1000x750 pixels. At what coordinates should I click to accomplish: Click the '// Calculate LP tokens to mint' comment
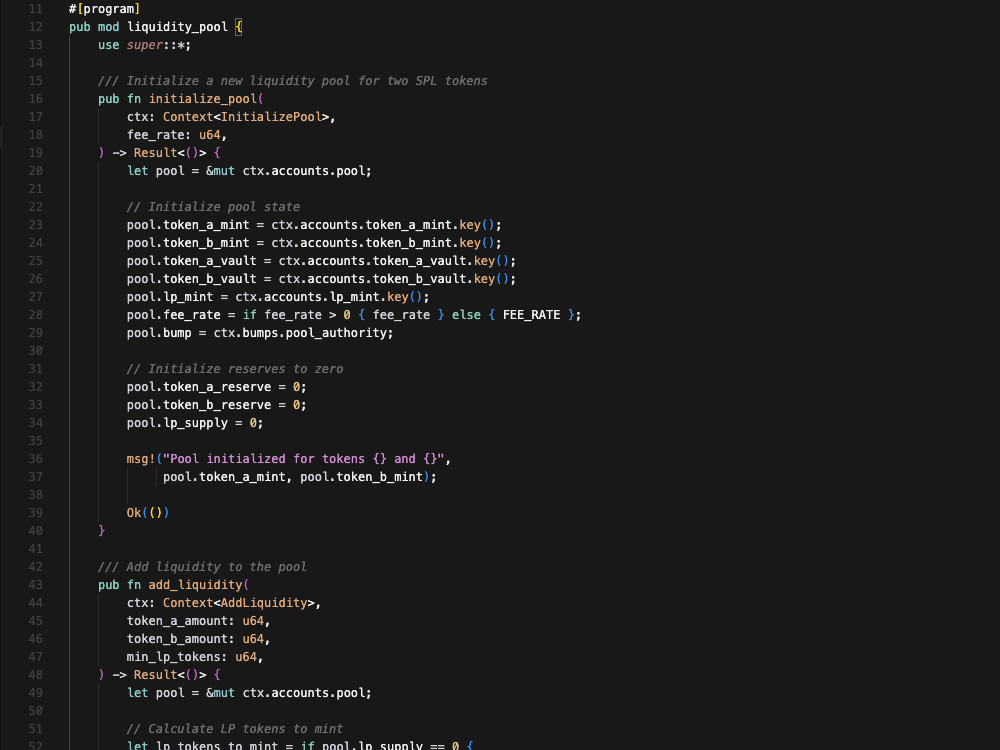click(235, 729)
